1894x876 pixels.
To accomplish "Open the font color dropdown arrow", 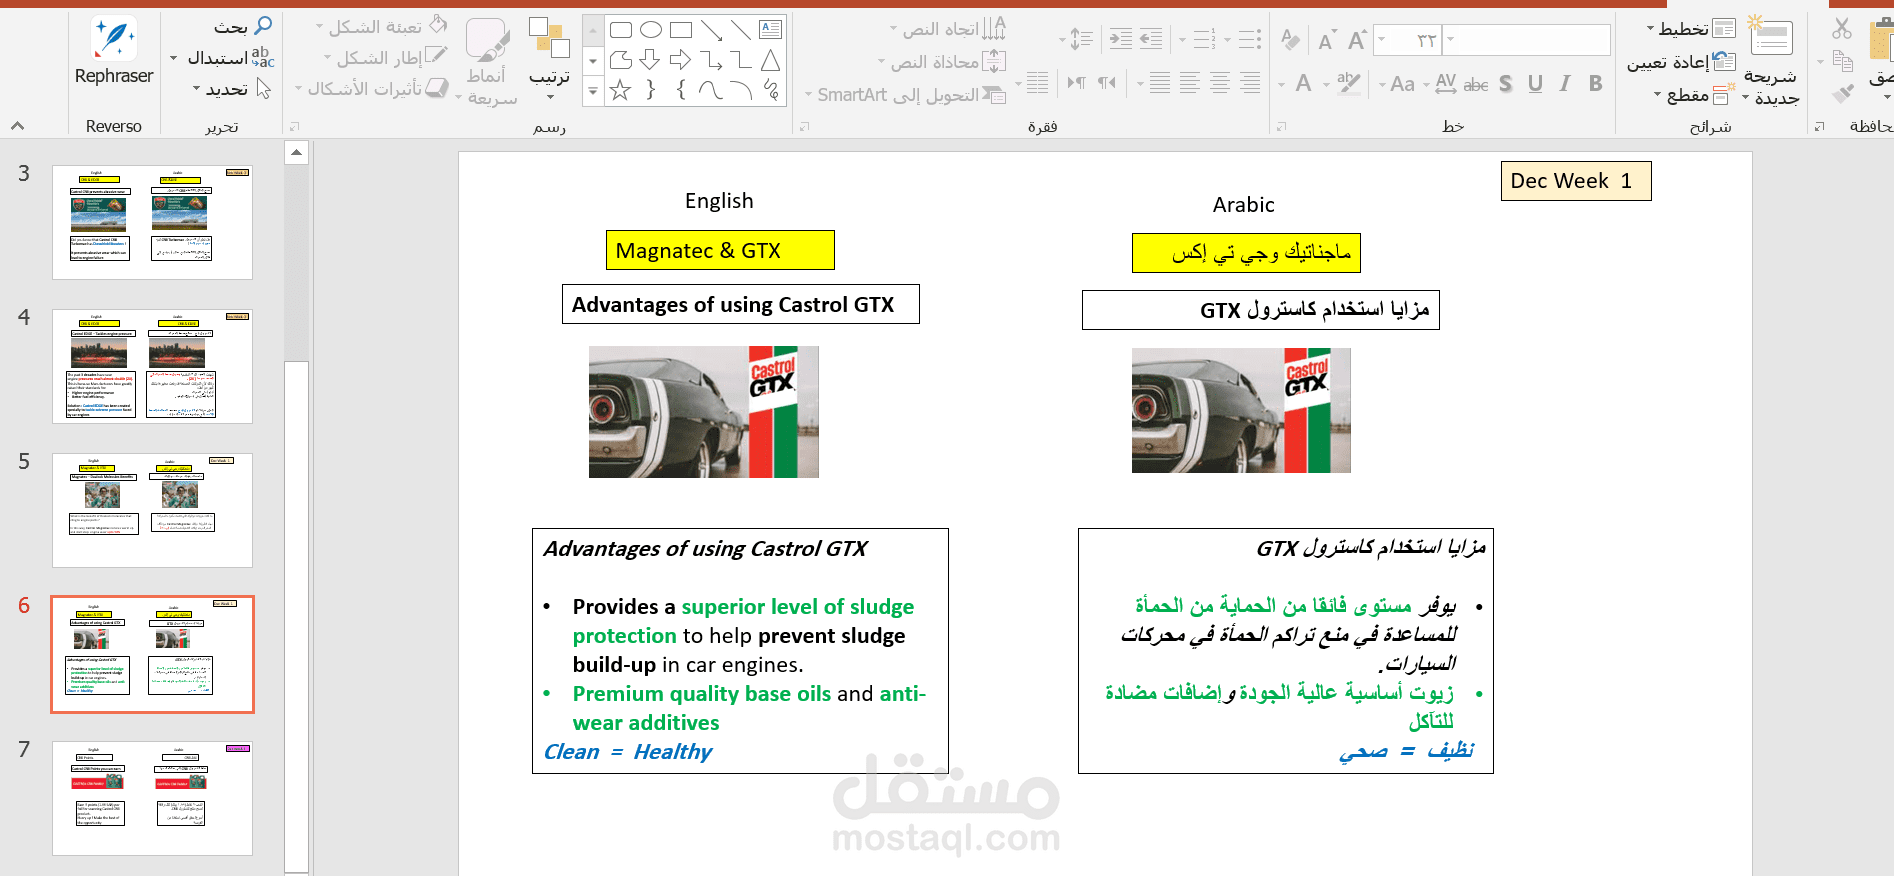I will [1281, 85].
